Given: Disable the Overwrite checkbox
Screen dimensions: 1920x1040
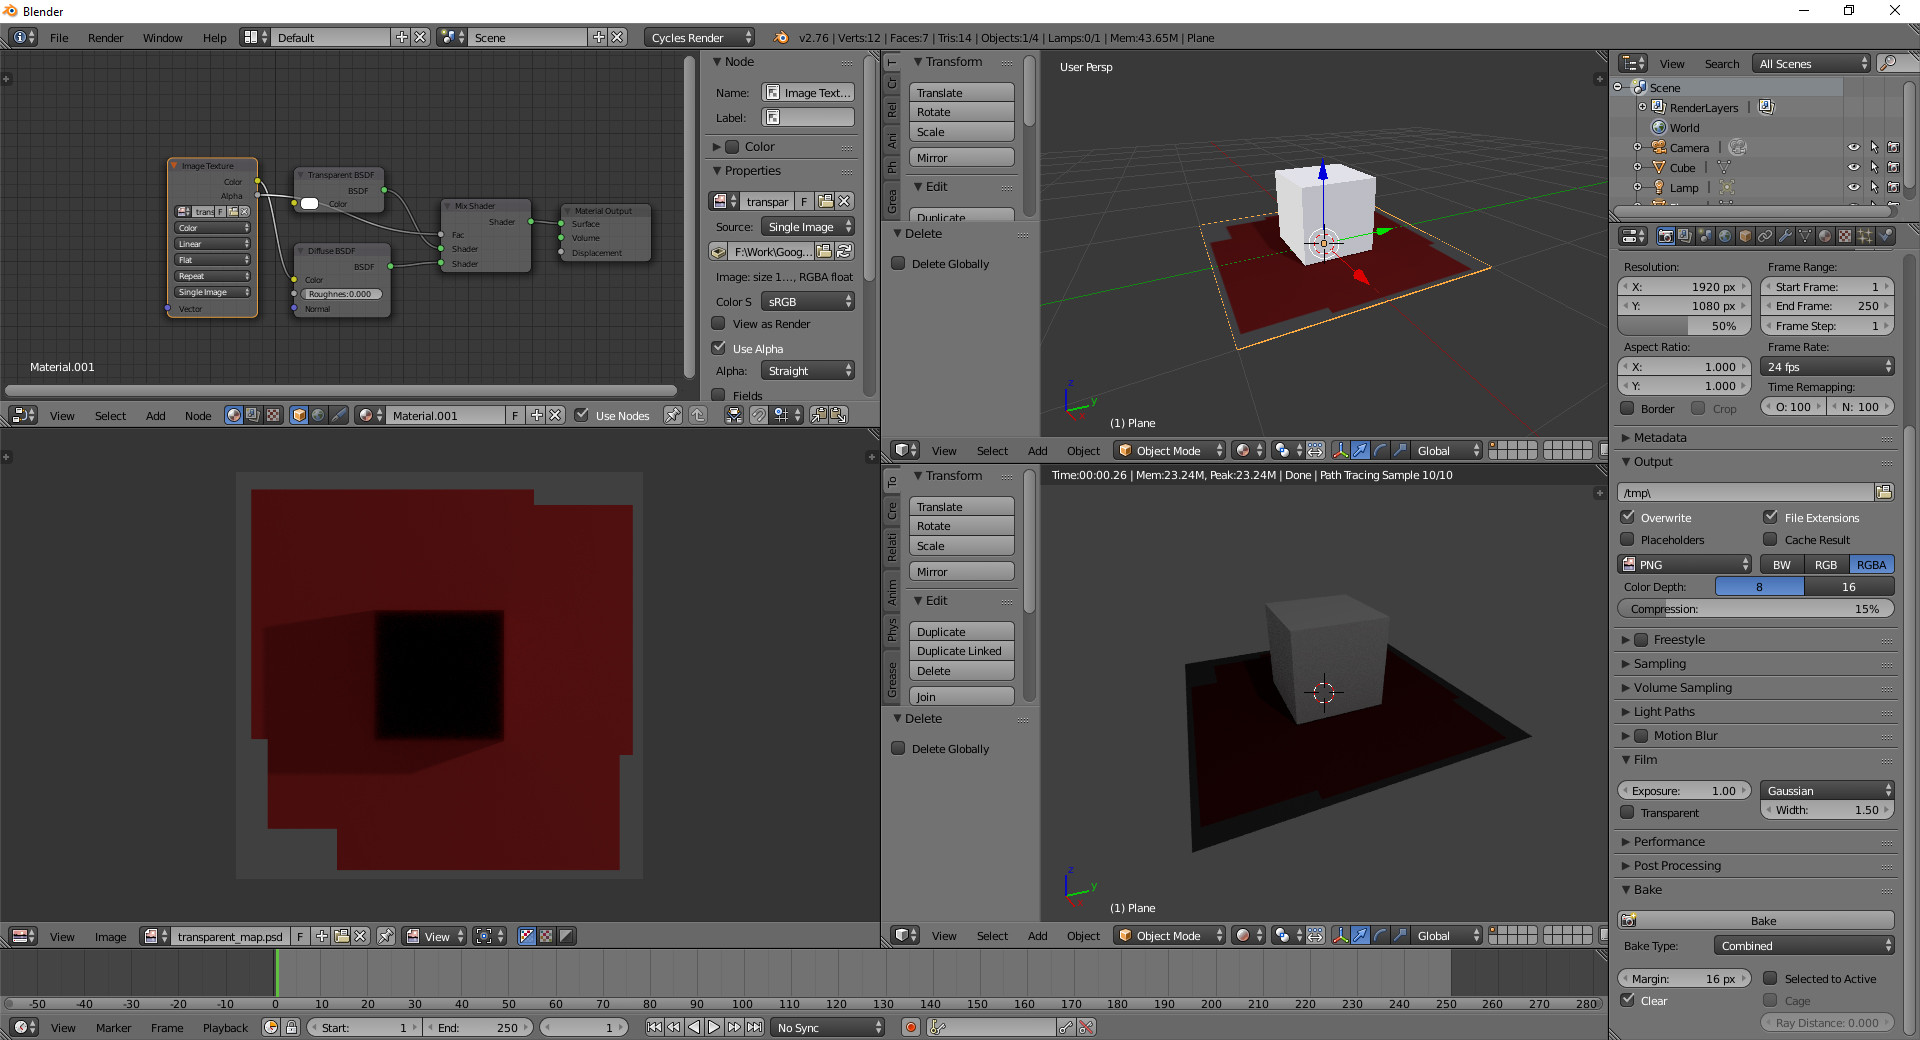Looking at the screenshot, I should 1628,517.
